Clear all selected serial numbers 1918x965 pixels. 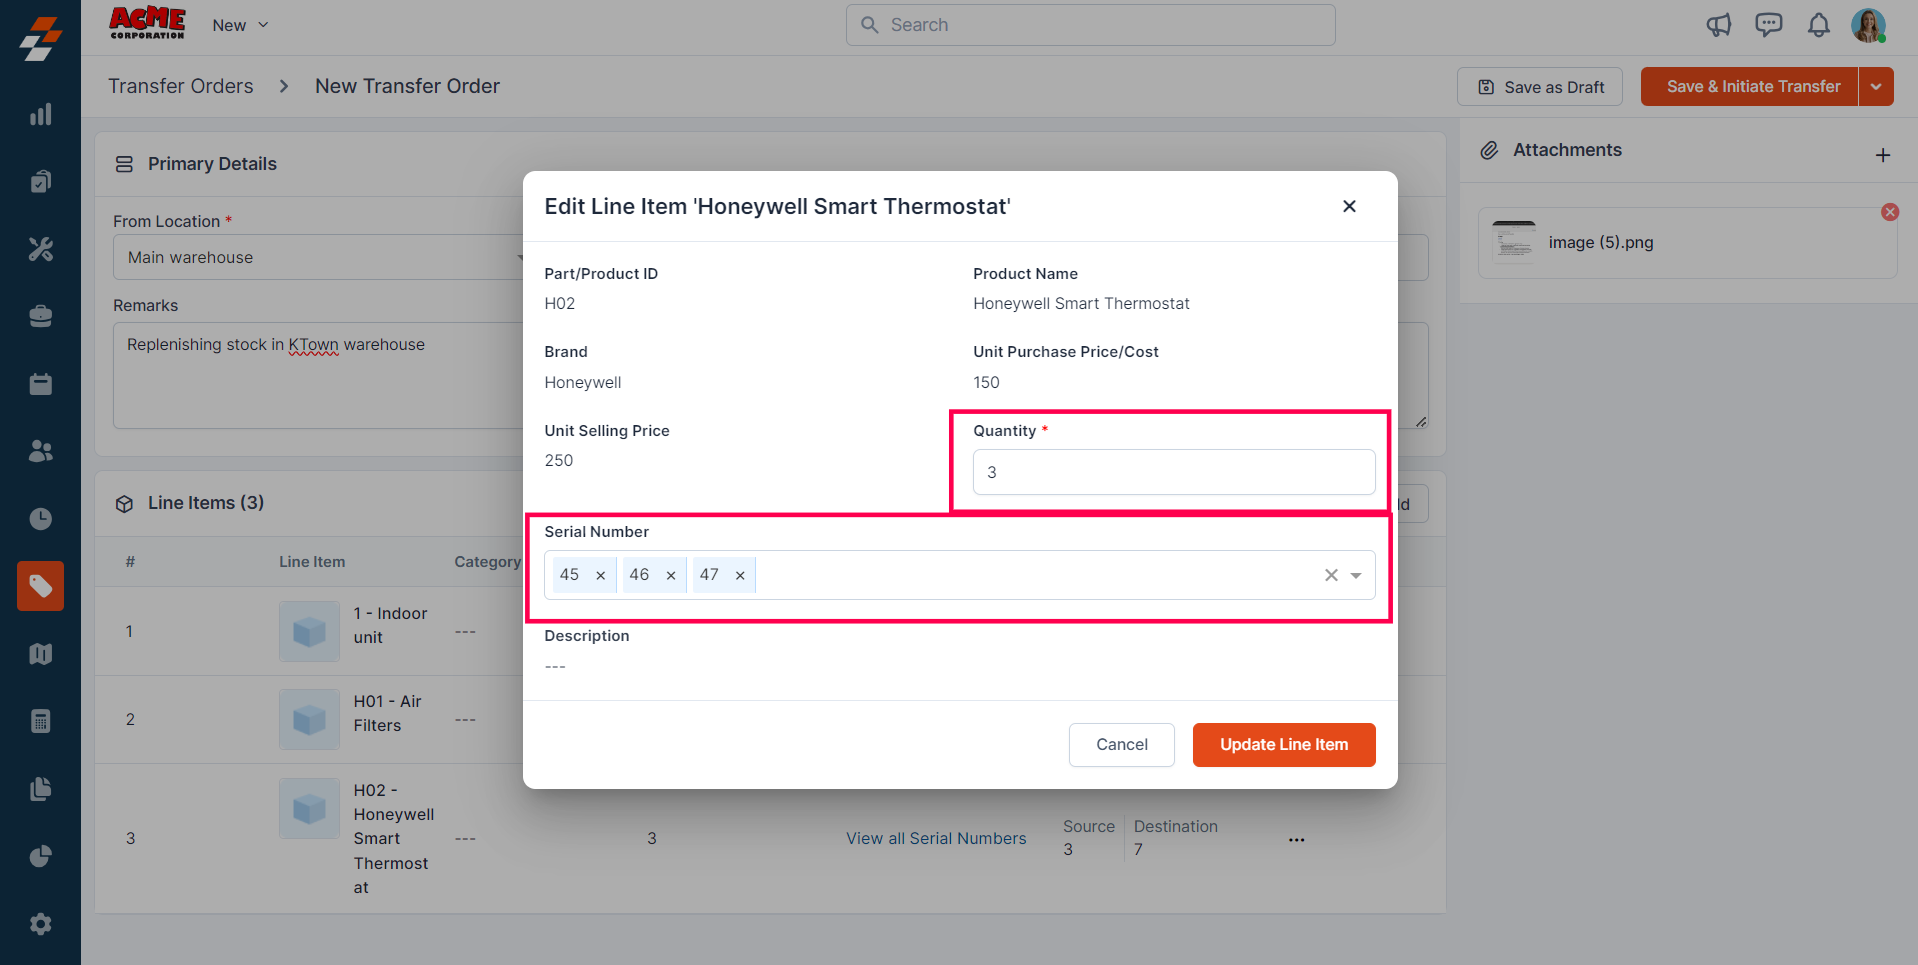coord(1331,575)
